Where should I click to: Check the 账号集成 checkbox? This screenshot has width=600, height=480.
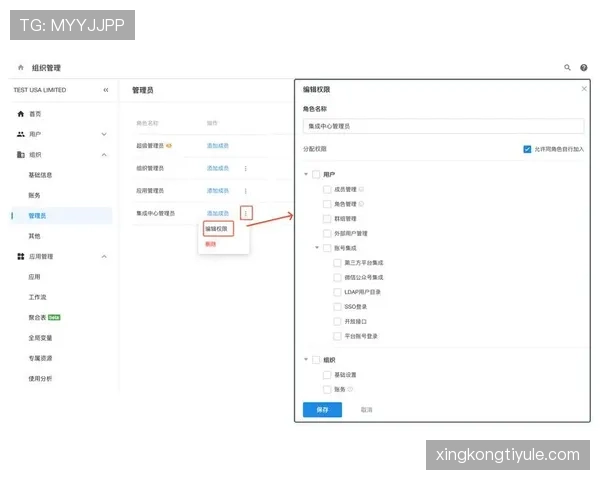click(x=327, y=248)
